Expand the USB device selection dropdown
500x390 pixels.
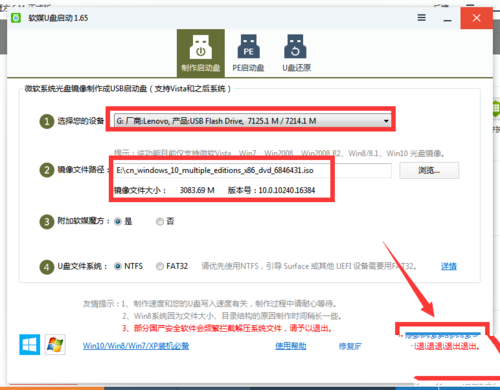coord(253,121)
